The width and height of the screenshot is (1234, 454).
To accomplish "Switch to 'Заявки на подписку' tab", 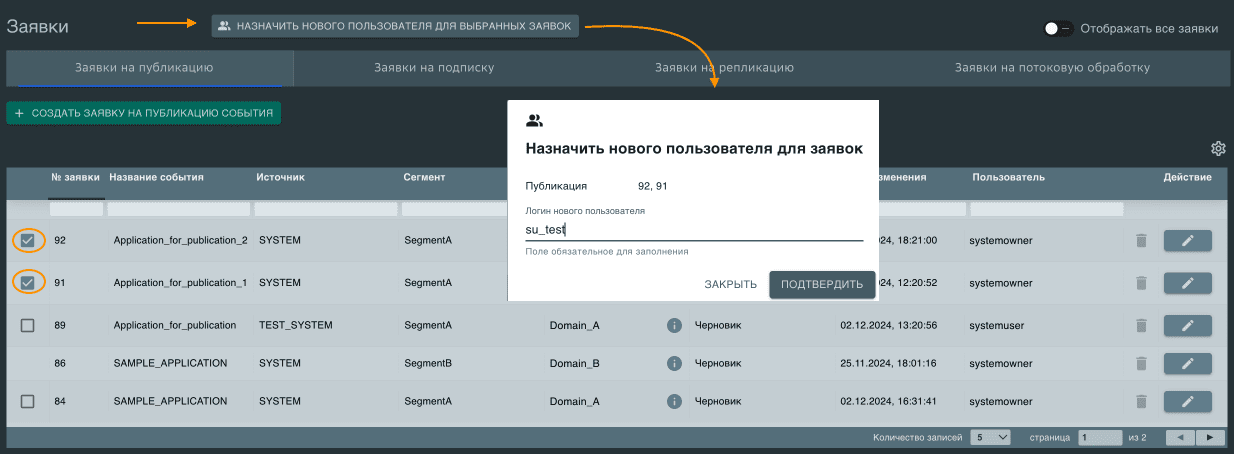I will [x=434, y=68].
